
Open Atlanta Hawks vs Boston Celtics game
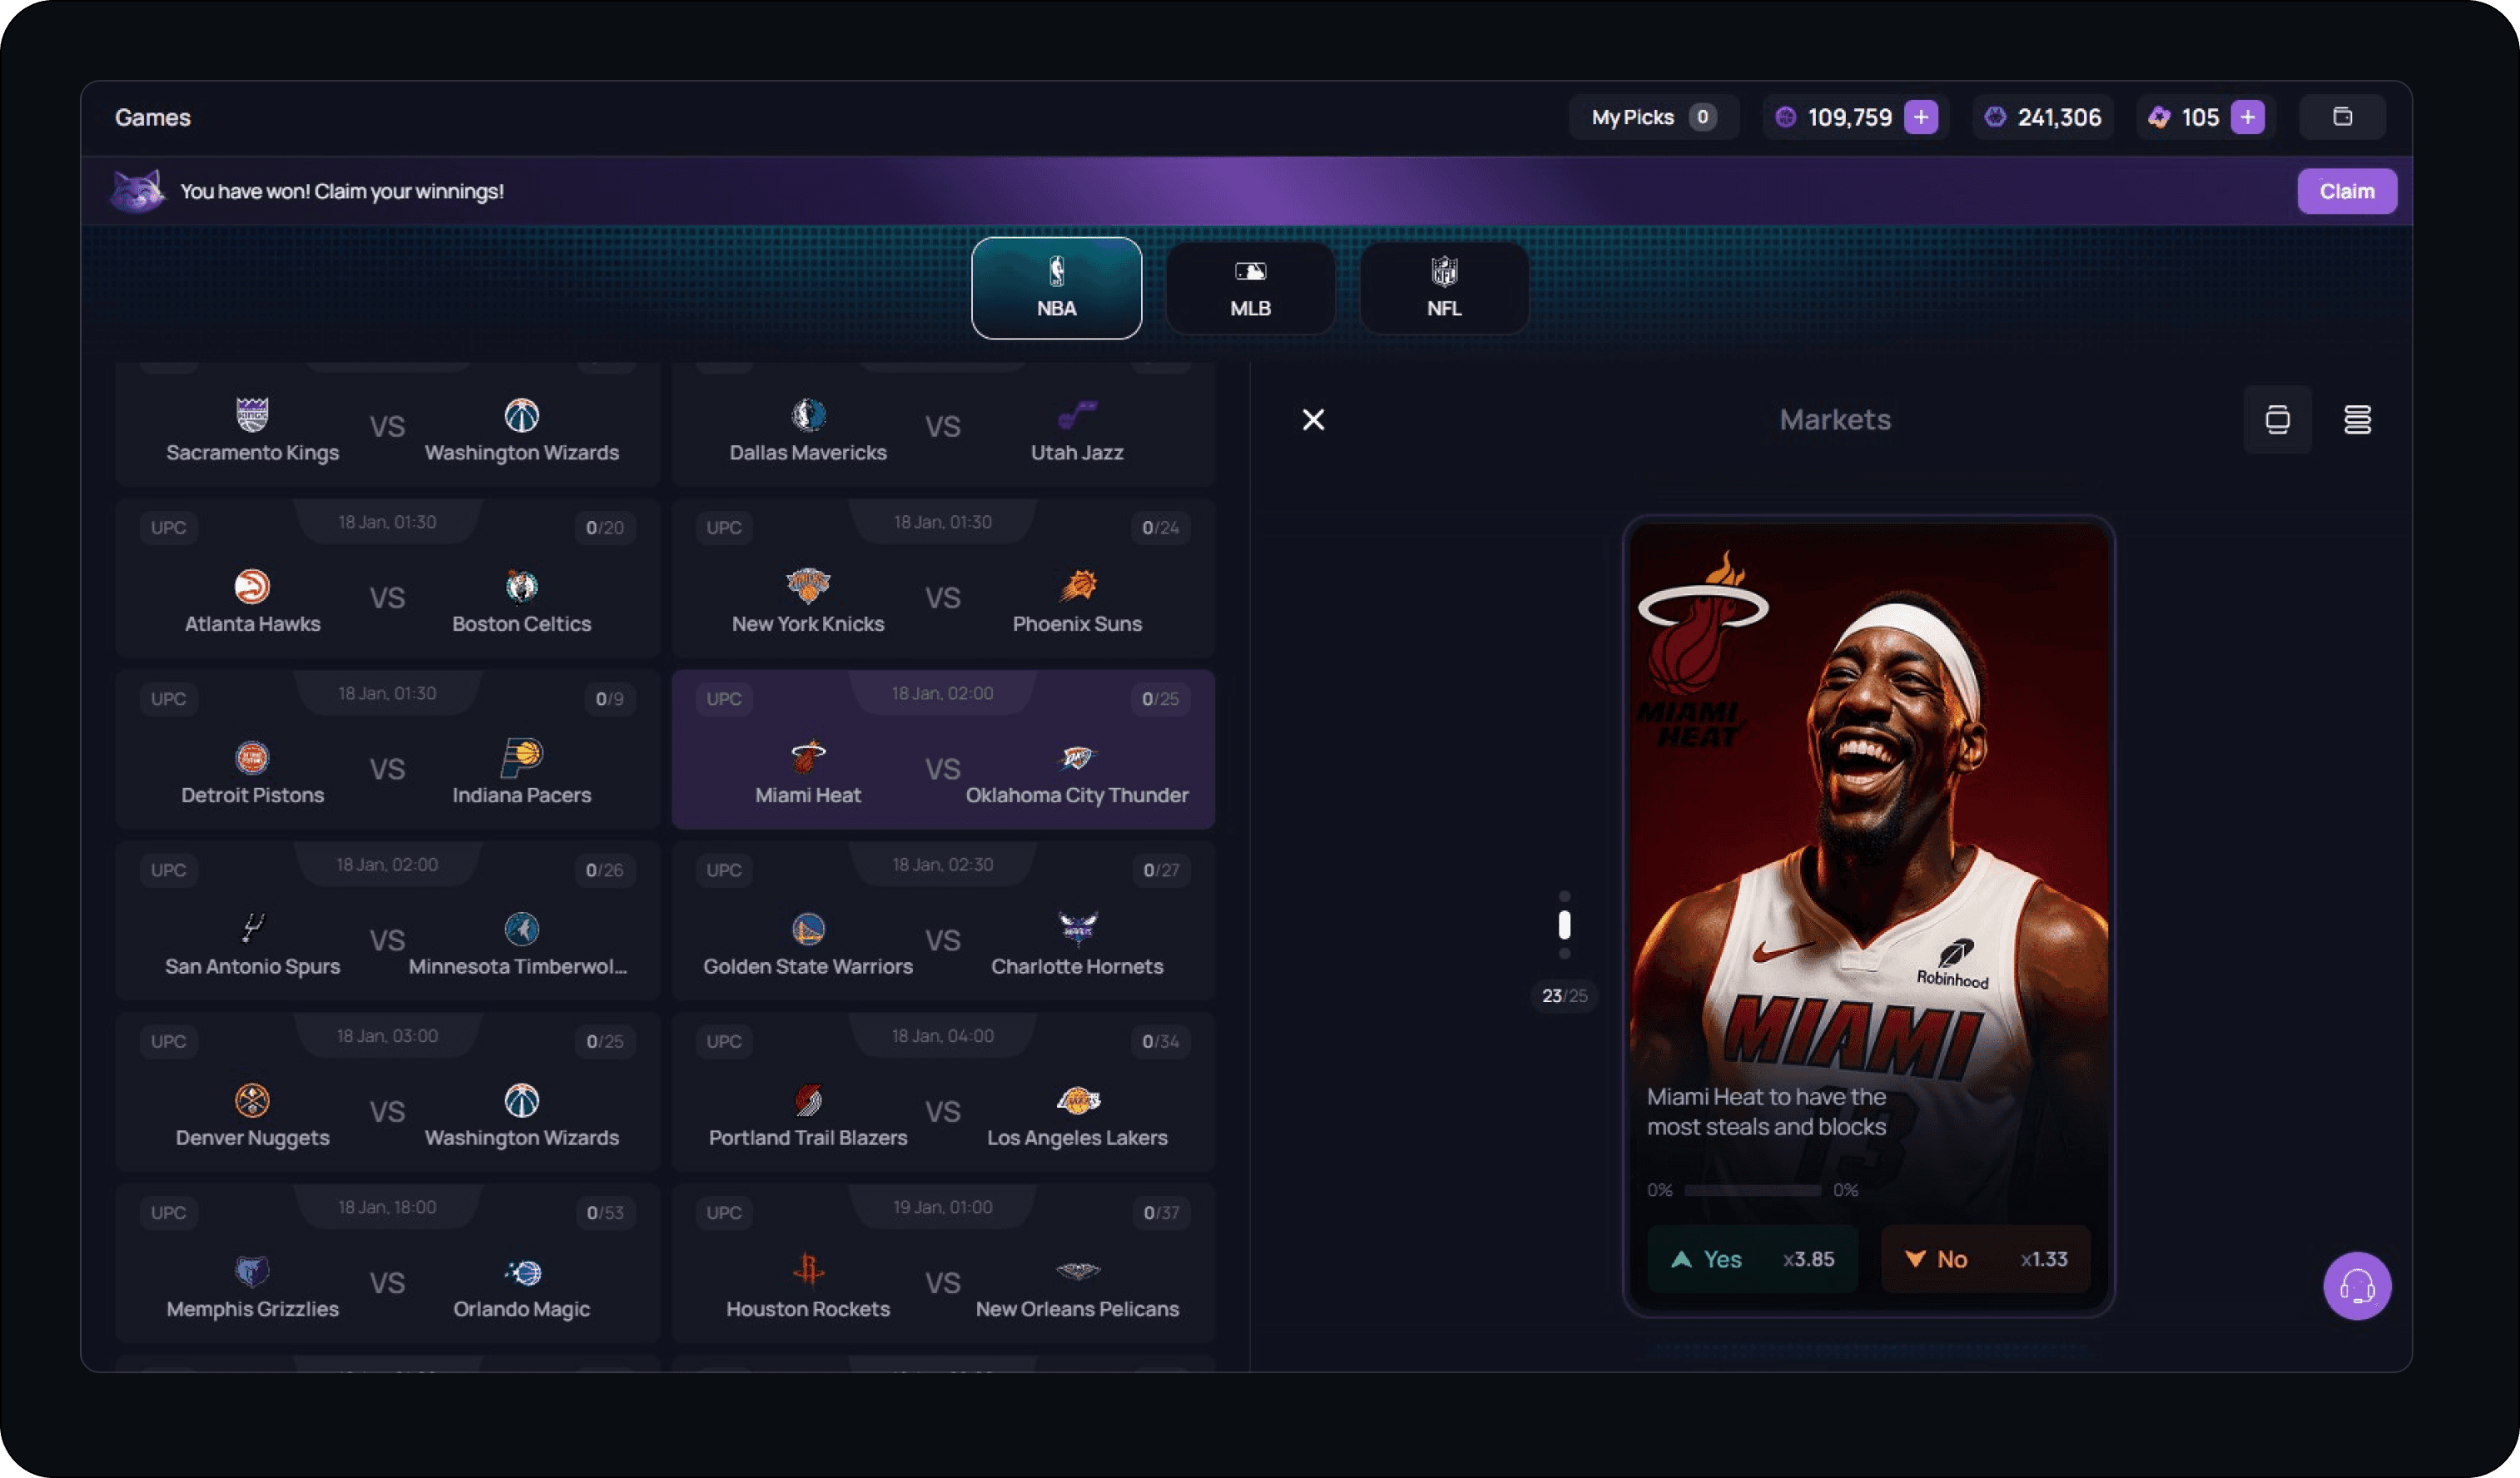(387, 597)
